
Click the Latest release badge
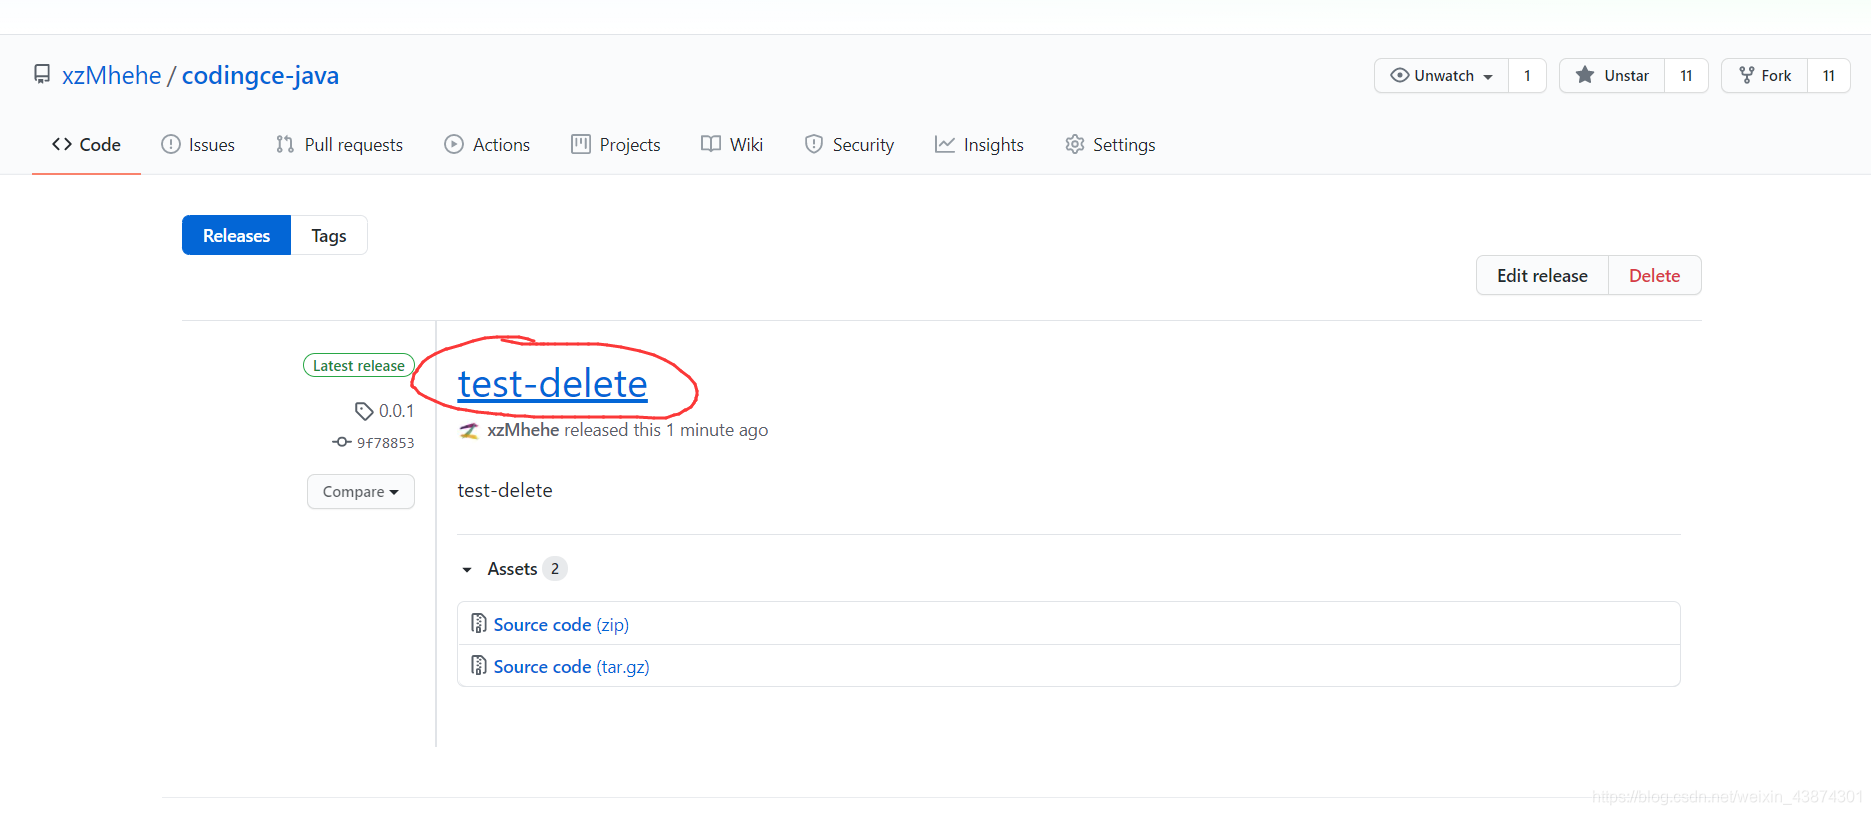tap(359, 365)
